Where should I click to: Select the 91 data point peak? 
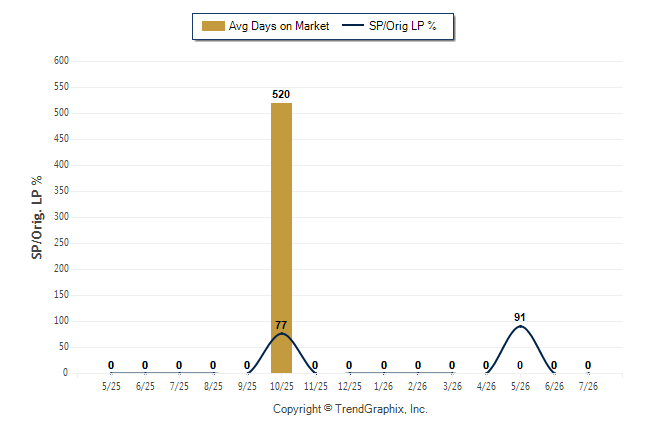point(520,326)
